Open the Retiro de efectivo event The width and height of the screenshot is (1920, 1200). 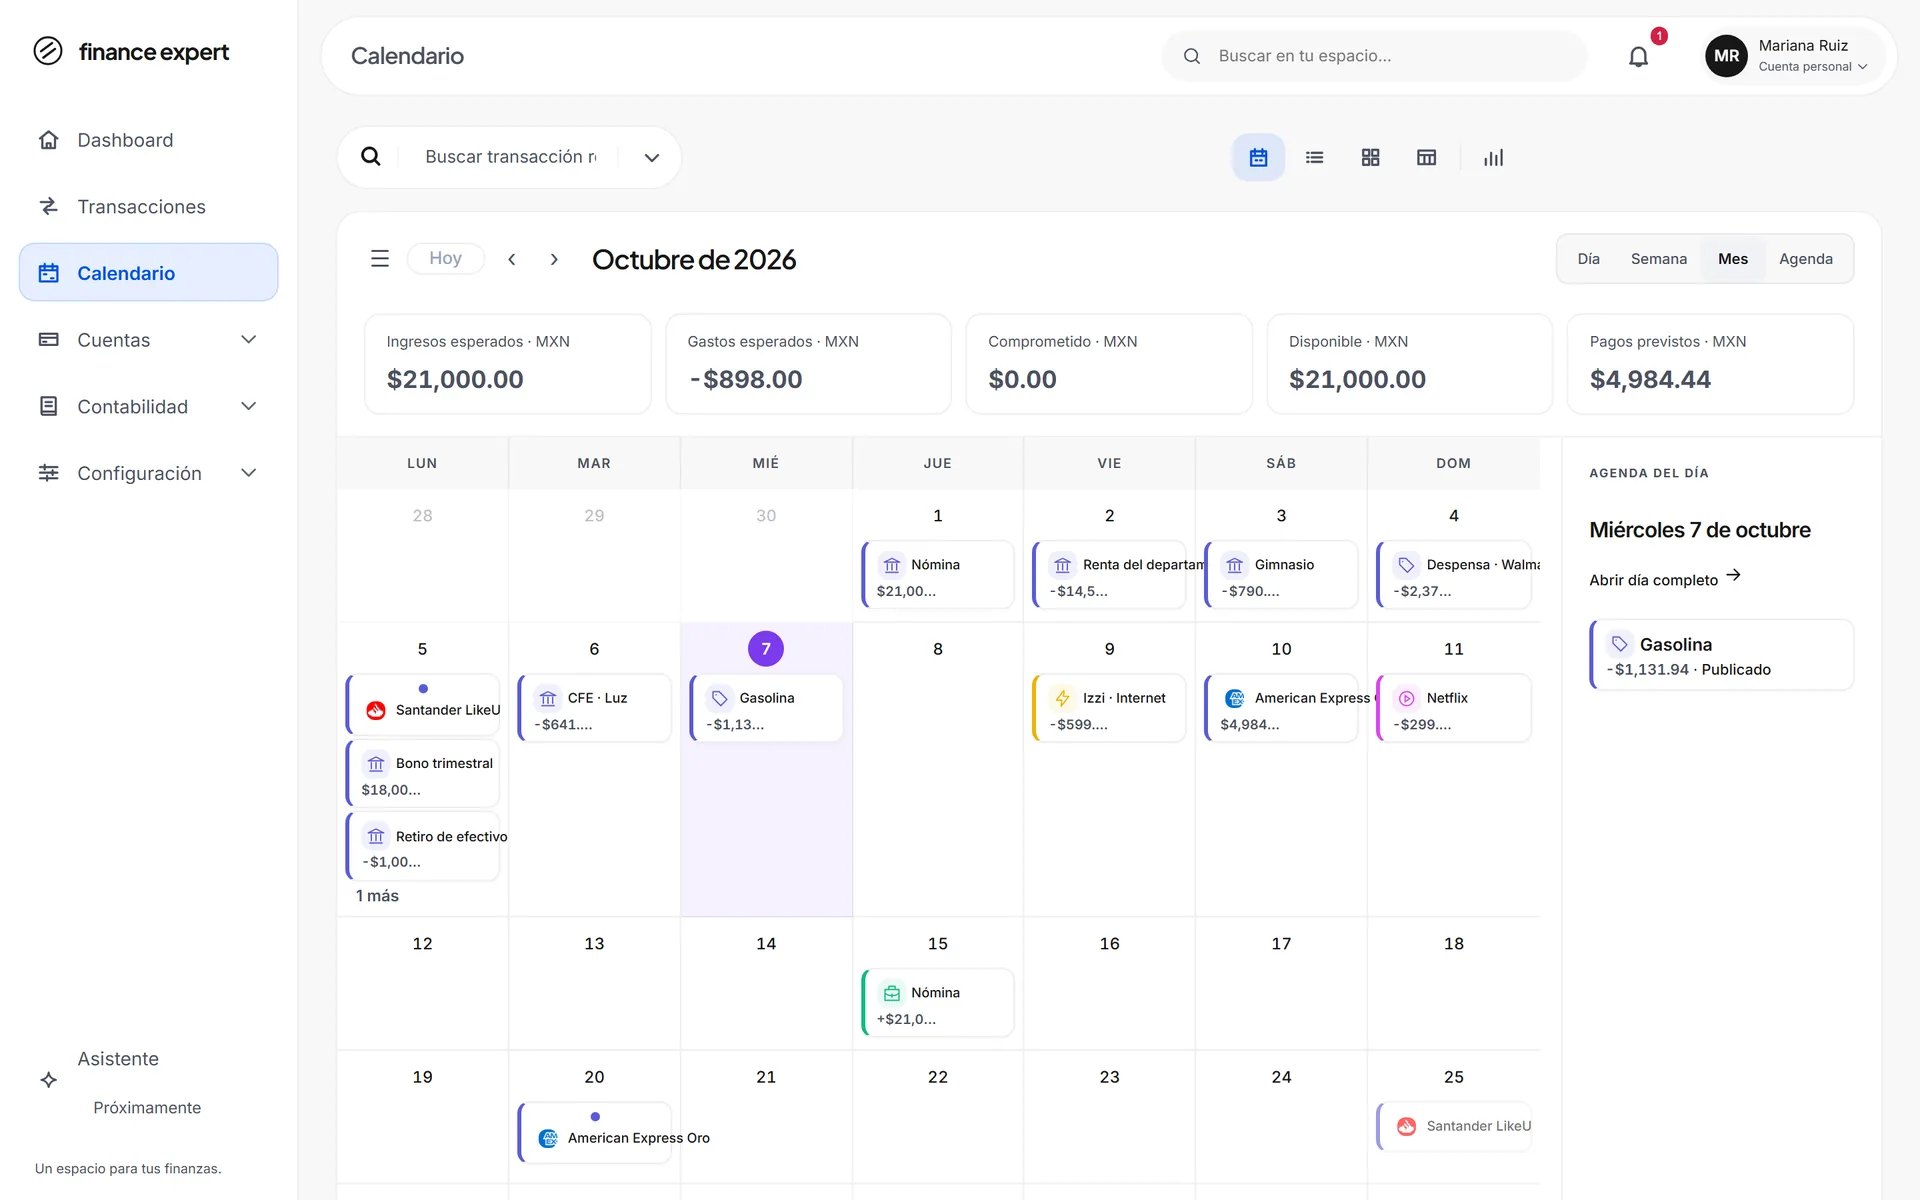423,846
